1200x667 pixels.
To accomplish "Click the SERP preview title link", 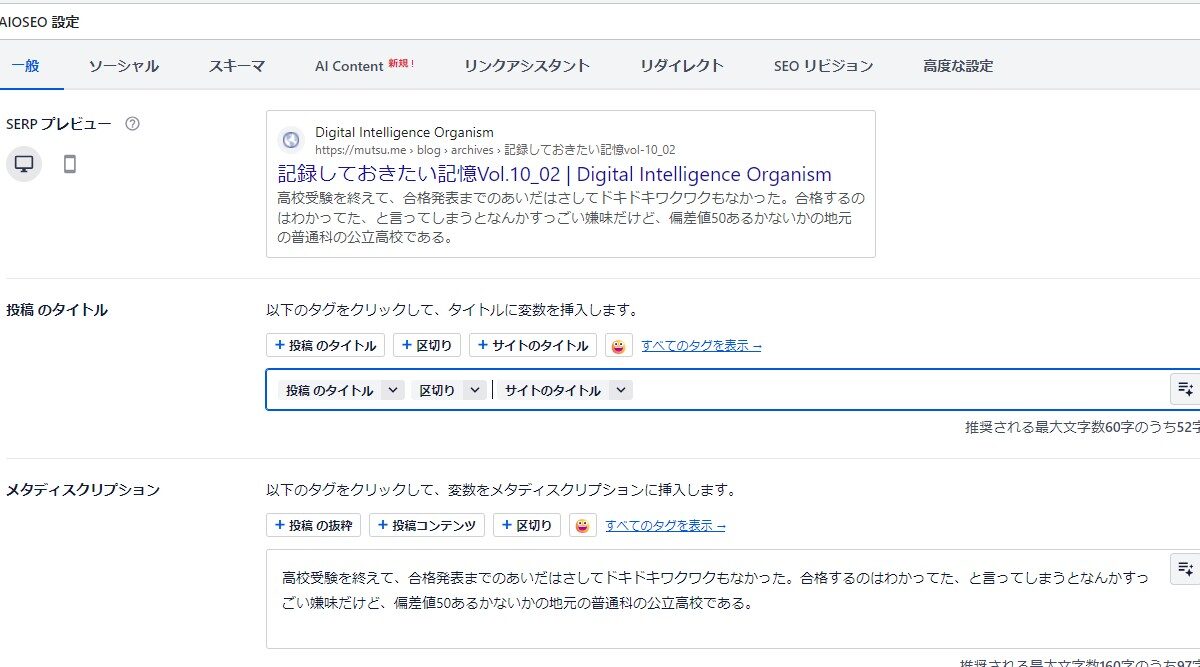I will (554, 174).
